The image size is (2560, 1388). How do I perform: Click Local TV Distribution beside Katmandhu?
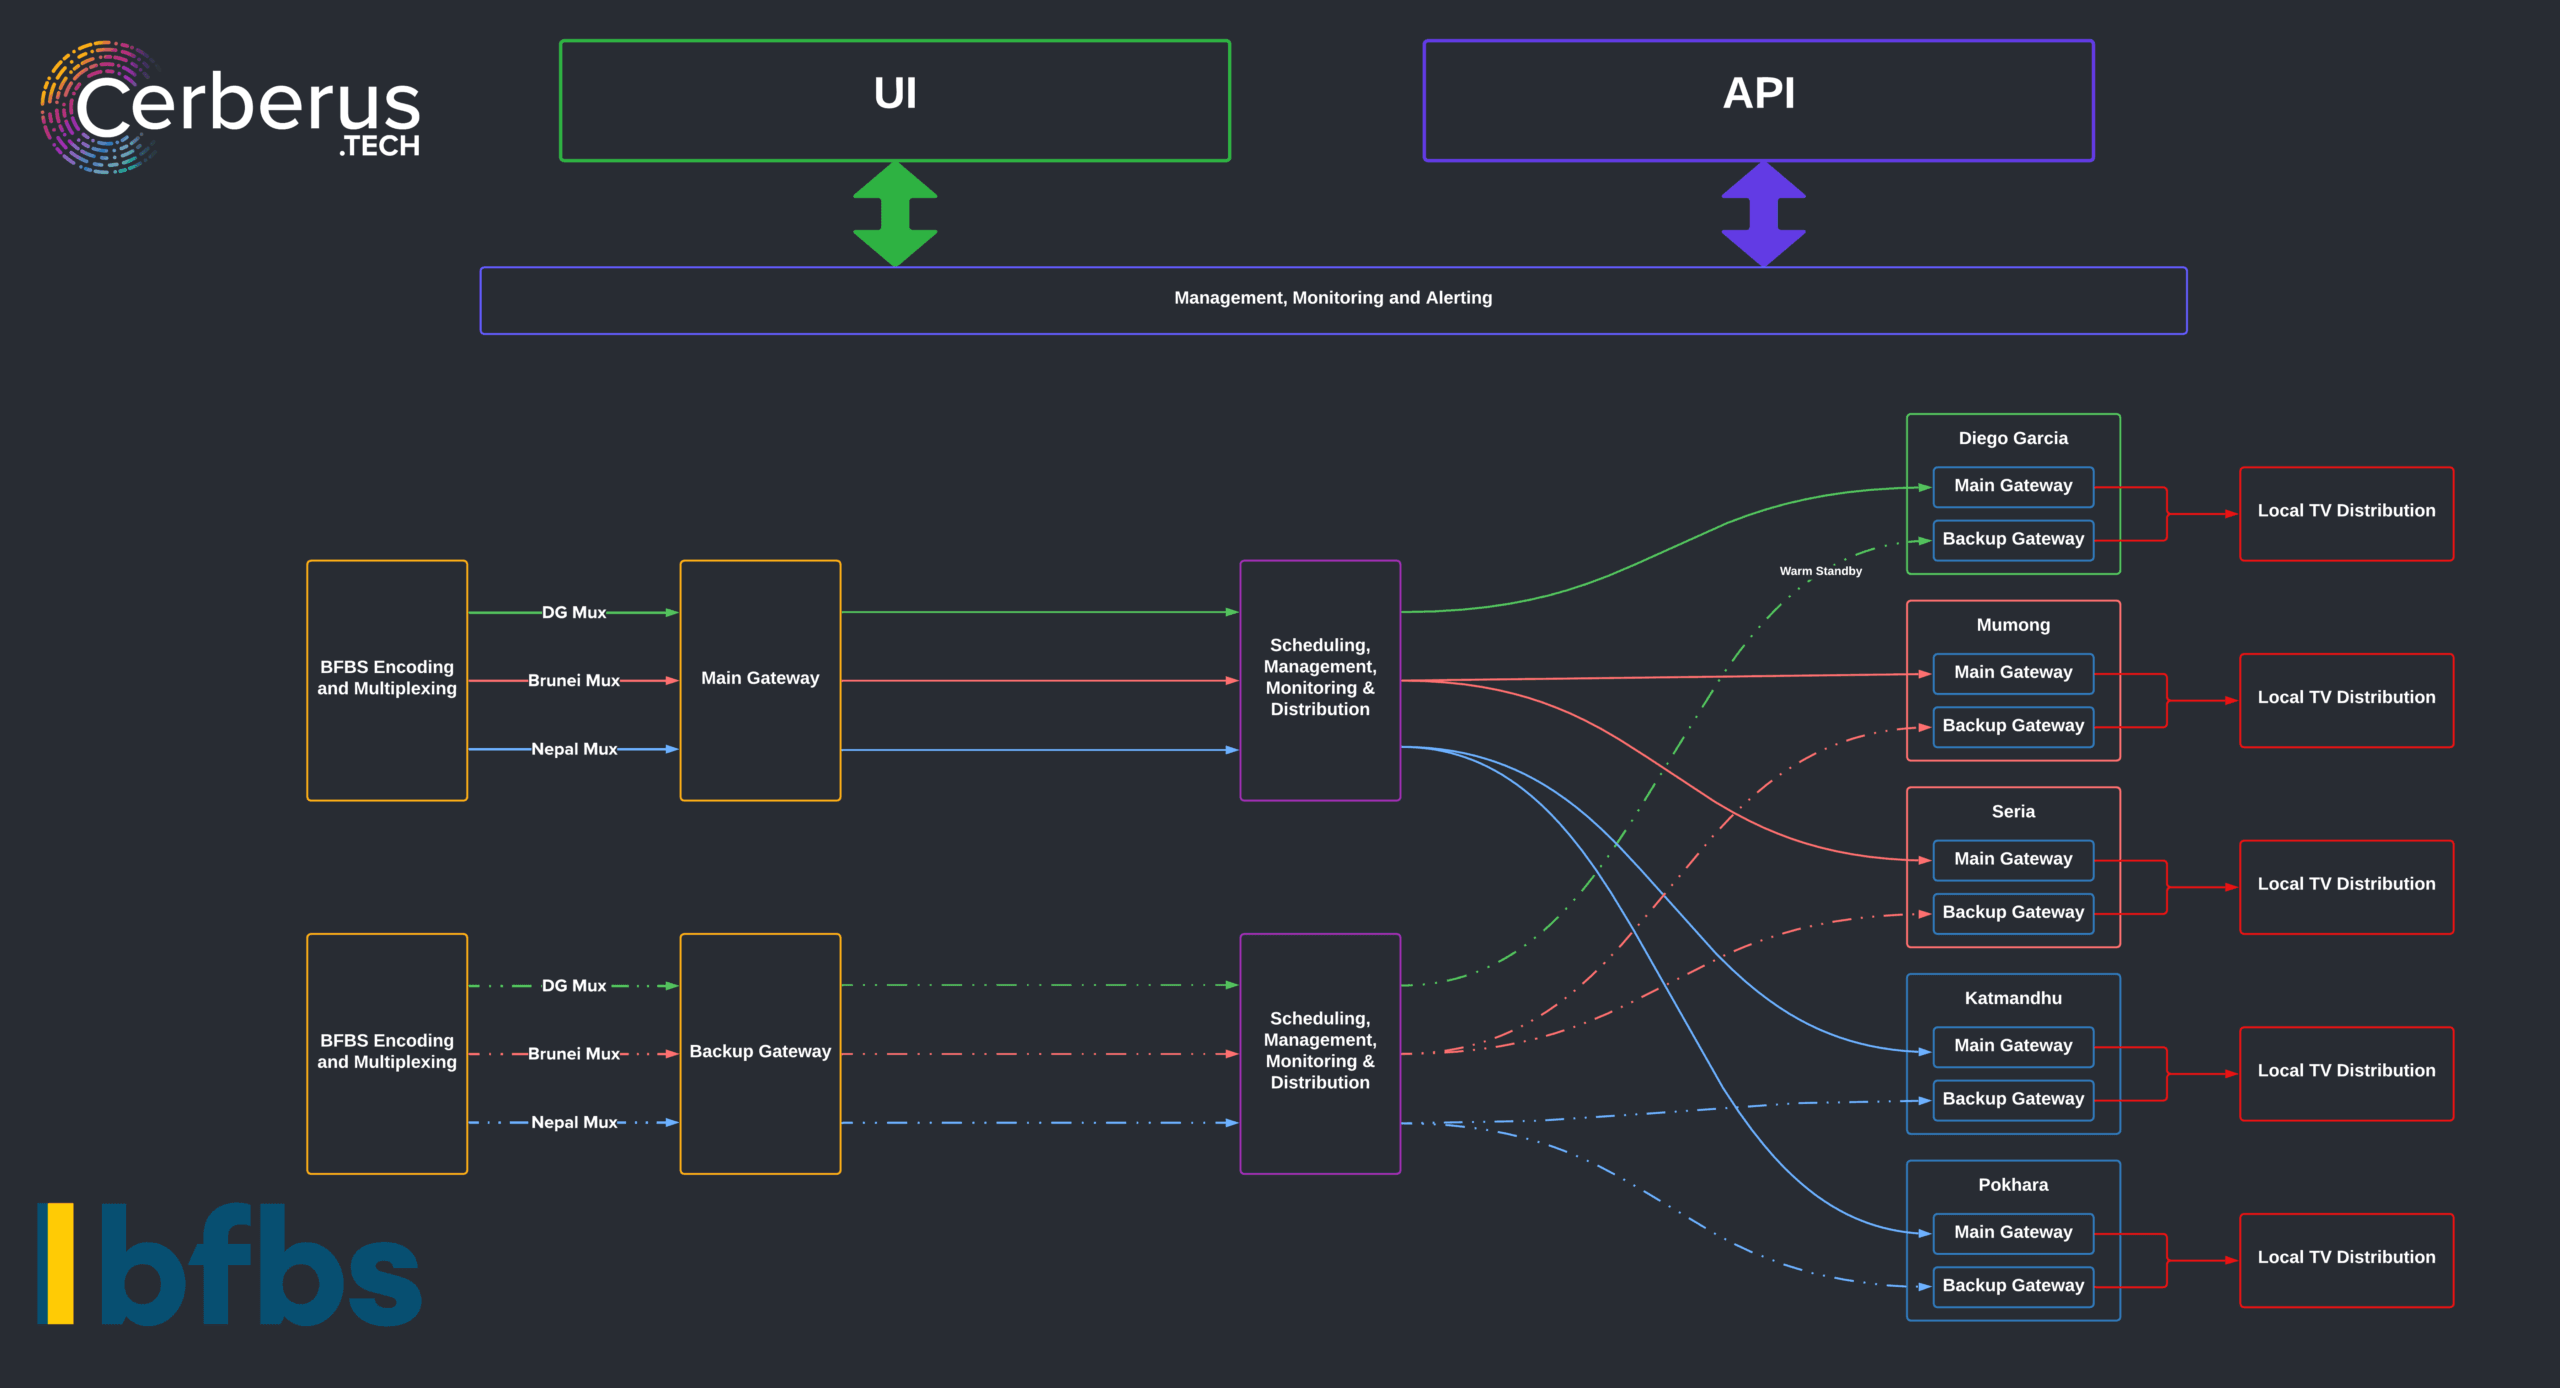click(x=2346, y=1073)
